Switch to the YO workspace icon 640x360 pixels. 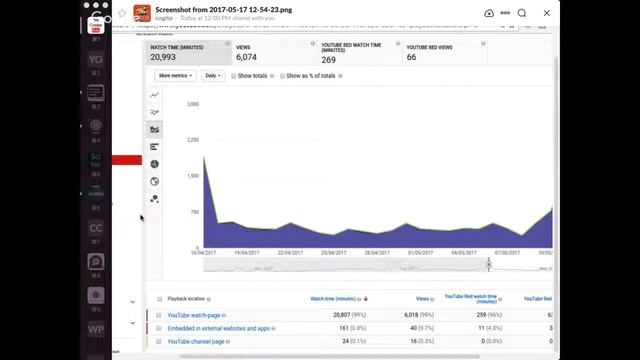click(x=96, y=60)
